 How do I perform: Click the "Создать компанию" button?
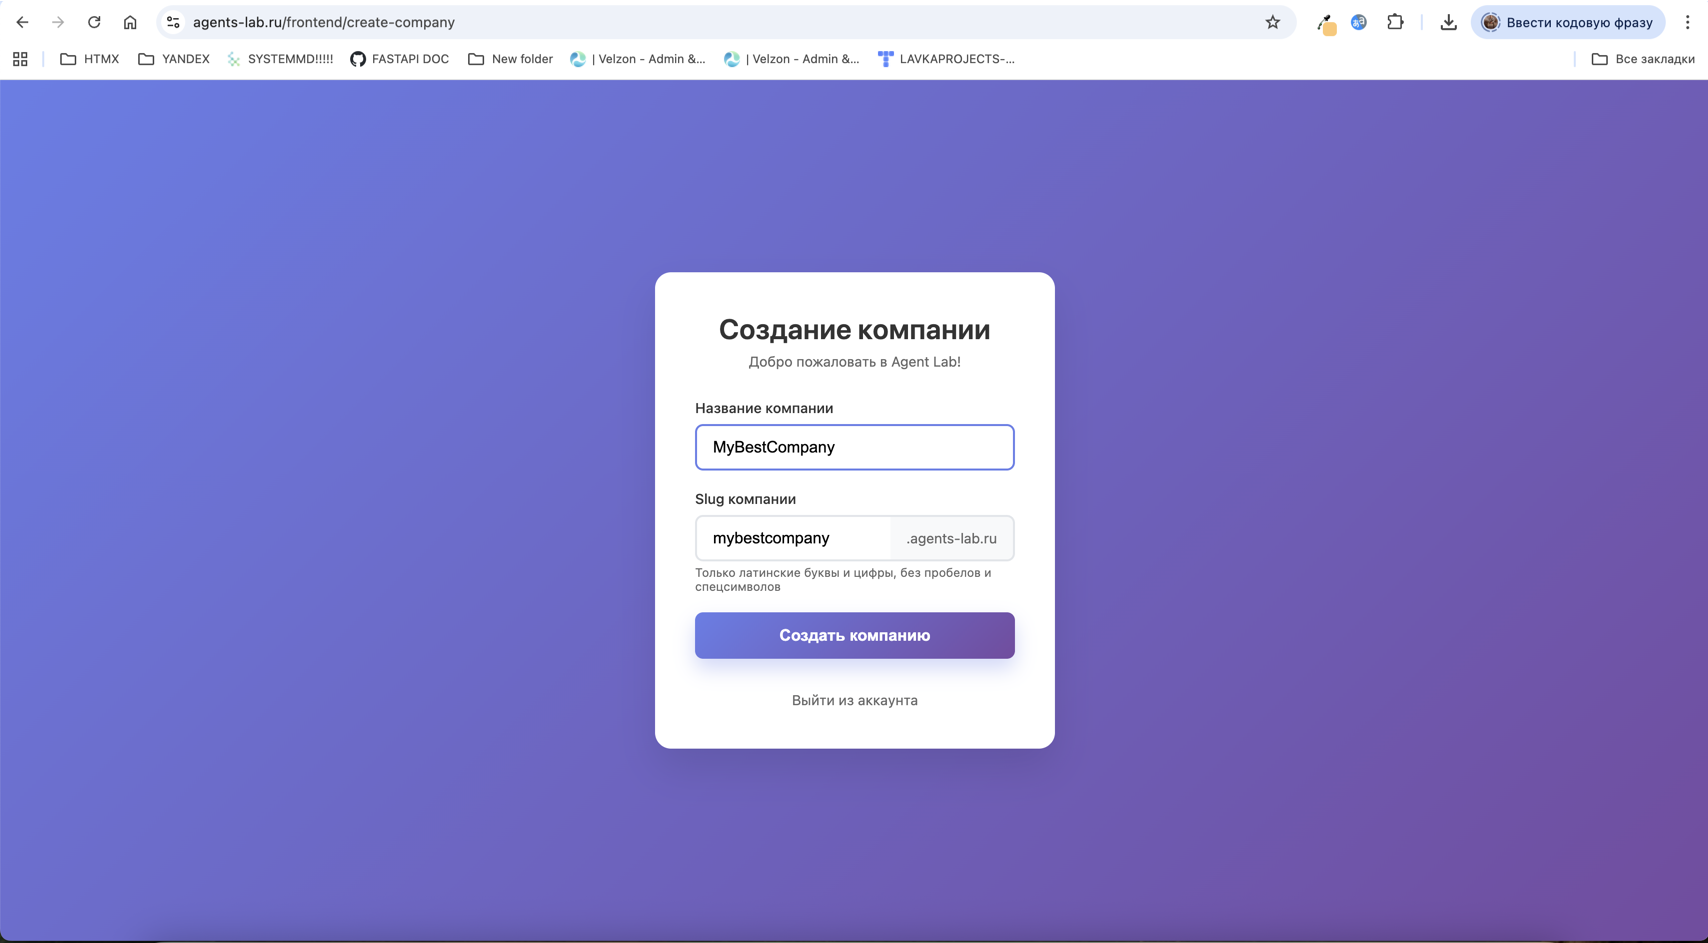854,635
